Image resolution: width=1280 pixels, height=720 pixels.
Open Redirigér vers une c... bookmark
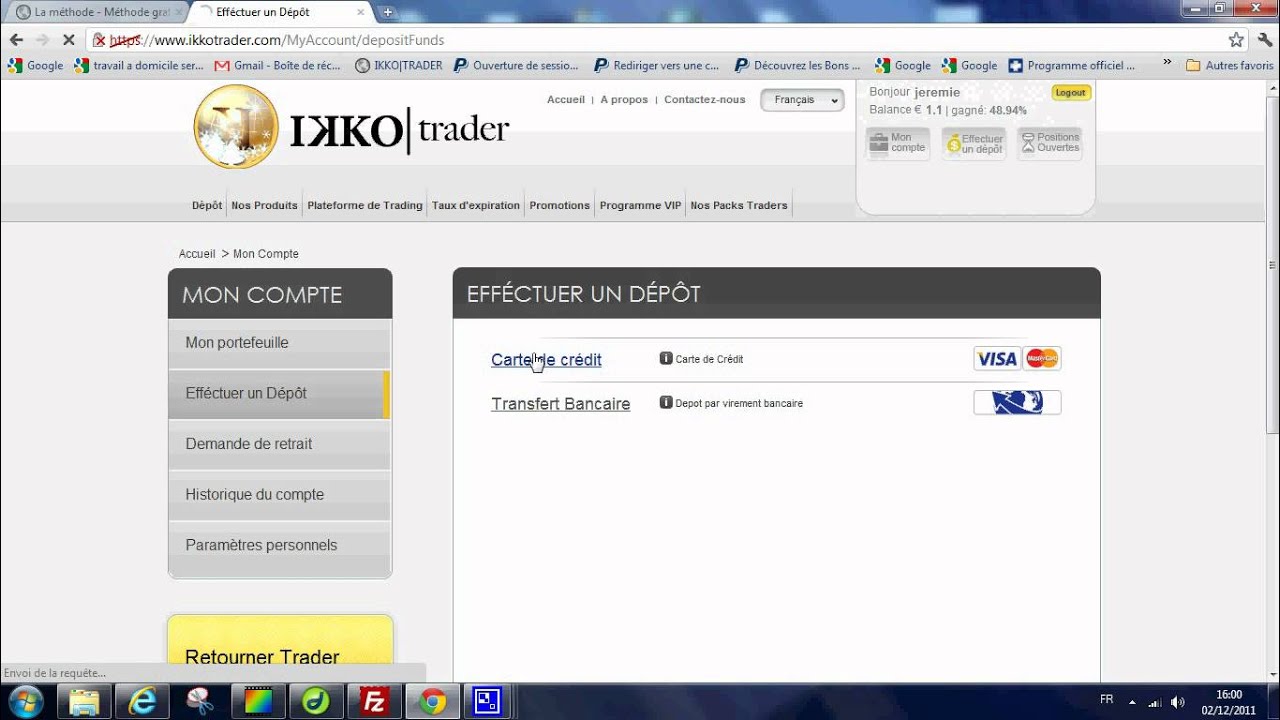[x=657, y=65]
